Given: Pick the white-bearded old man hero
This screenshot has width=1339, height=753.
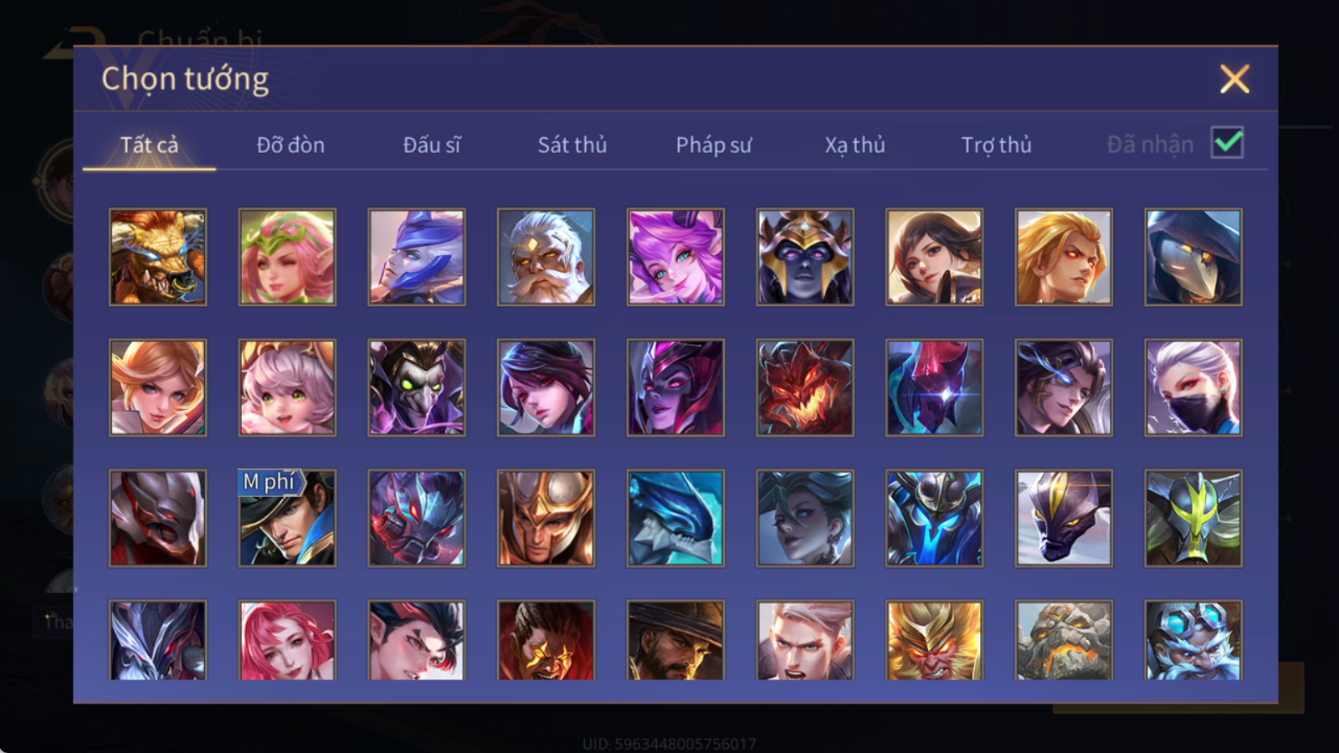Looking at the screenshot, I should coord(546,257).
